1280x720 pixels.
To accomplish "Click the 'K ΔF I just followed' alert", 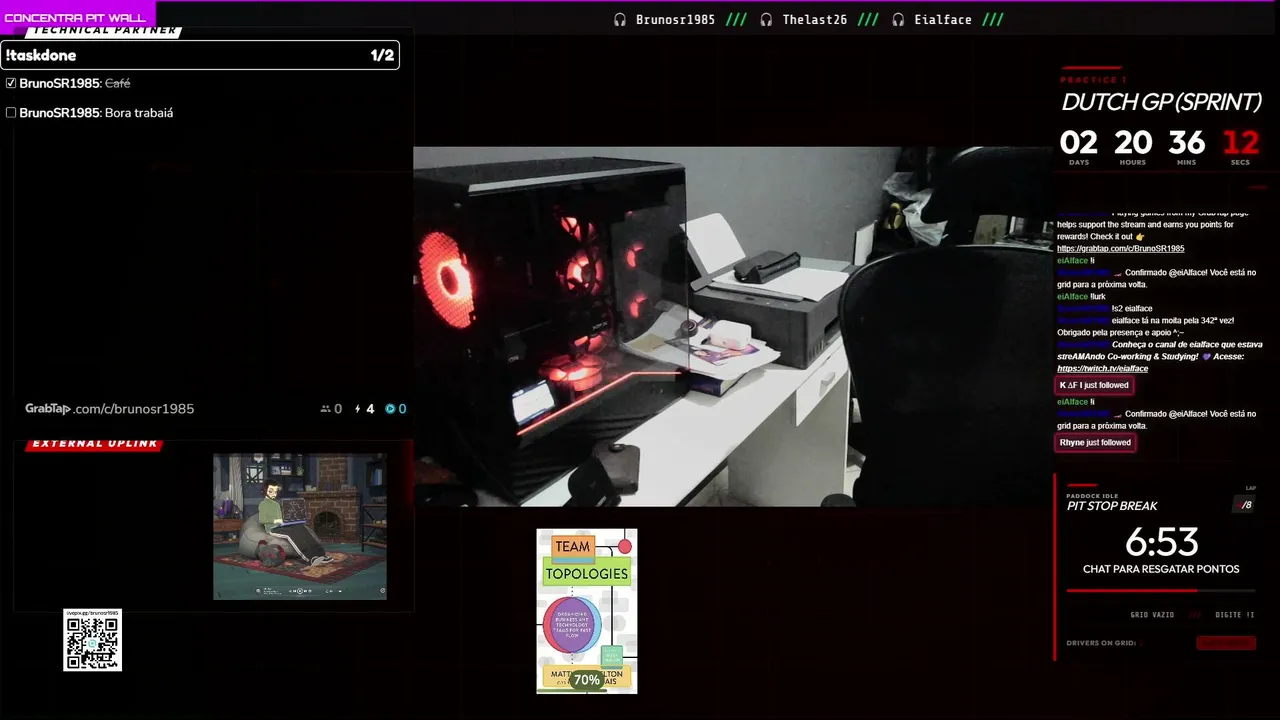I will [1094, 385].
